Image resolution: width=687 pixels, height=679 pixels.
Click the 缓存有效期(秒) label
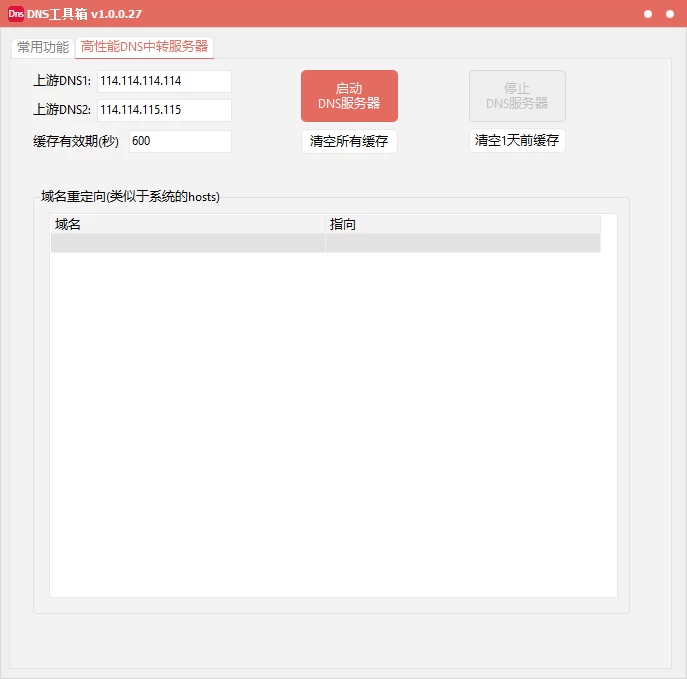click(76, 141)
